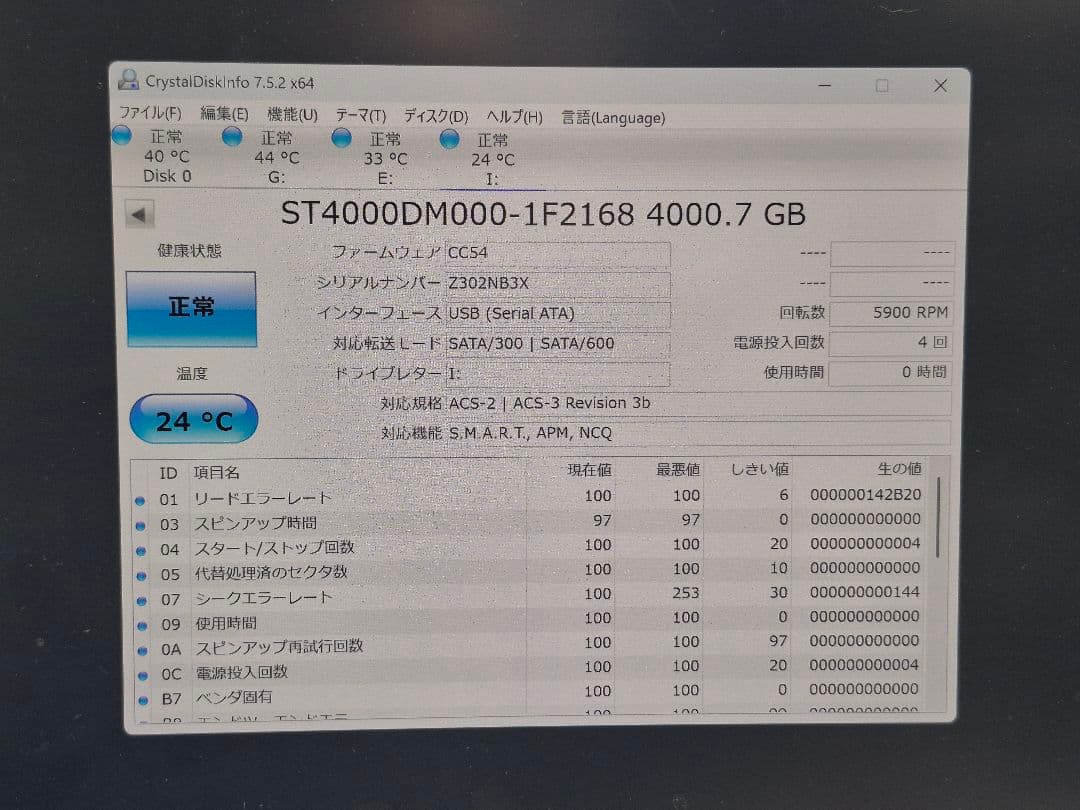Click the blue status icon above drive G:

232,137
